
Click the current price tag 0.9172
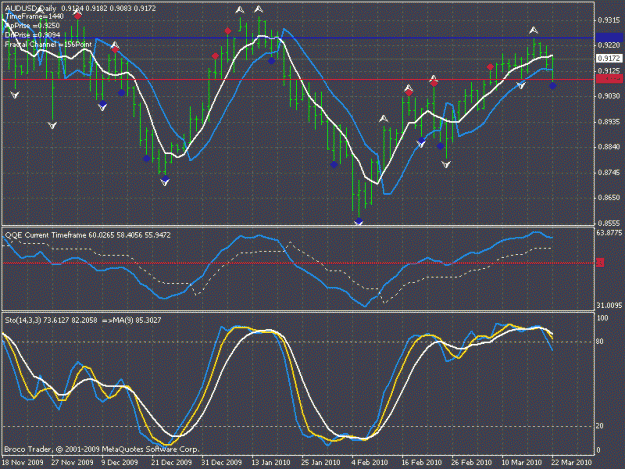[609, 58]
